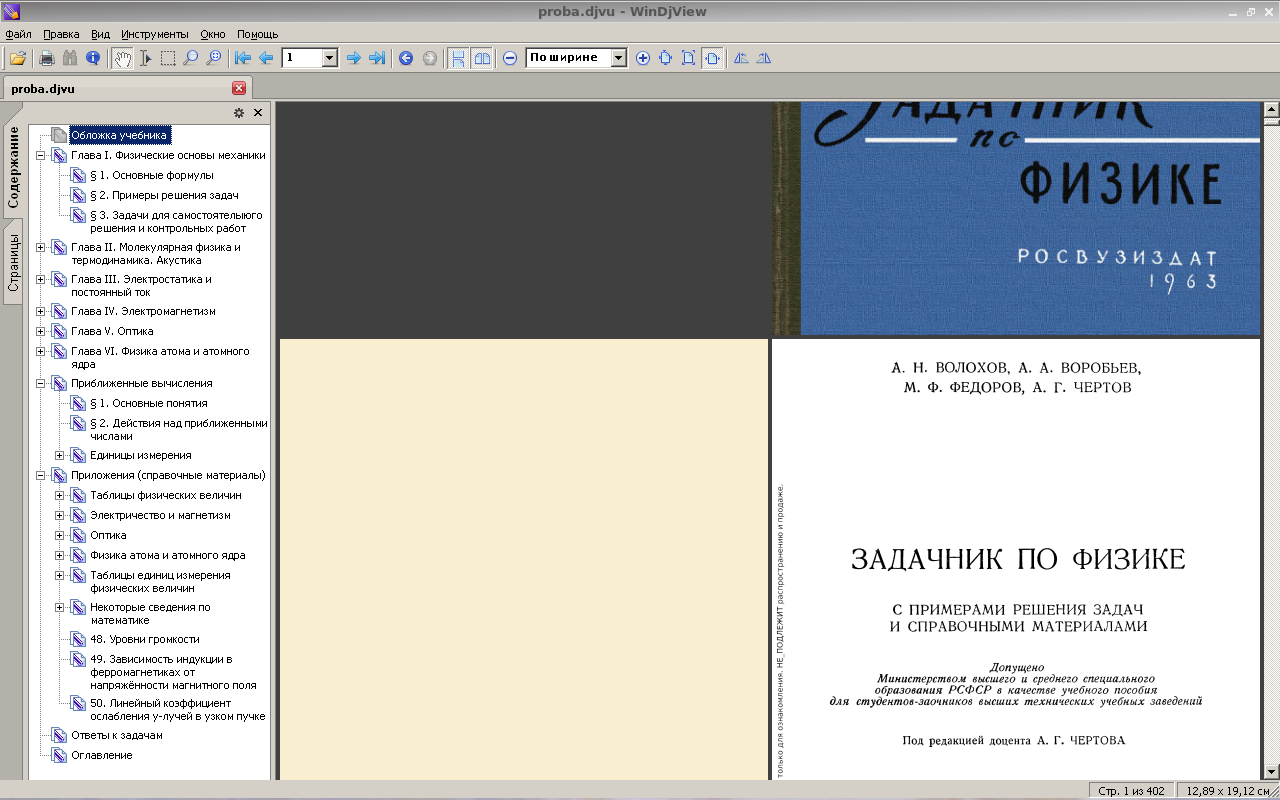Open bookmark '48. Уровни громкости'
The height and width of the screenshot is (800, 1280).
pos(145,639)
